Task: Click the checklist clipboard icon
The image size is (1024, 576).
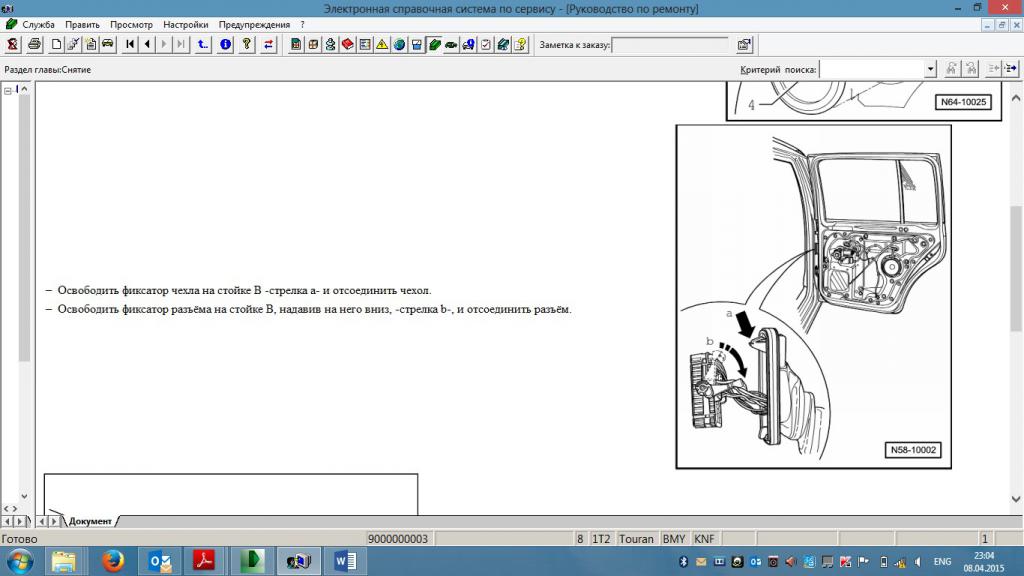Action: 486,44
